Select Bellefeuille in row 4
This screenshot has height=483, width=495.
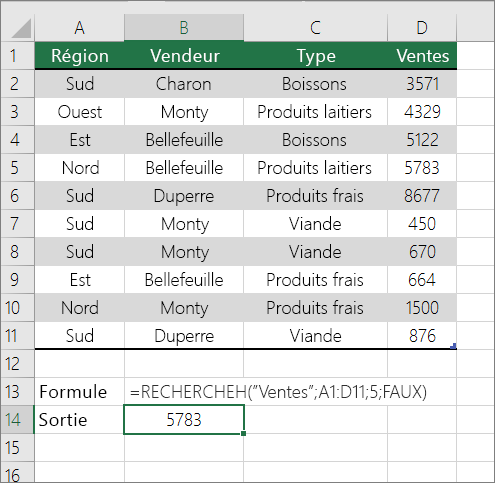184,140
